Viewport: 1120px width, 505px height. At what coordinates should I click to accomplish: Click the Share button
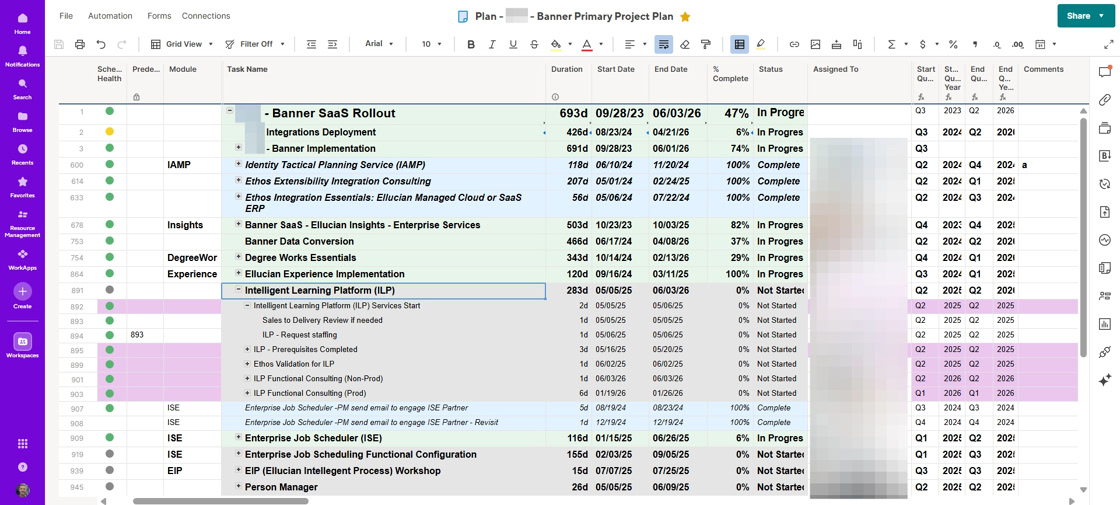point(1085,16)
